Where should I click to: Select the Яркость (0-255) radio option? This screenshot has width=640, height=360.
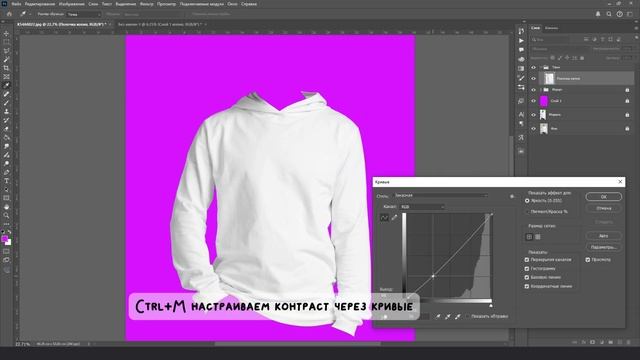pos(527,201)
